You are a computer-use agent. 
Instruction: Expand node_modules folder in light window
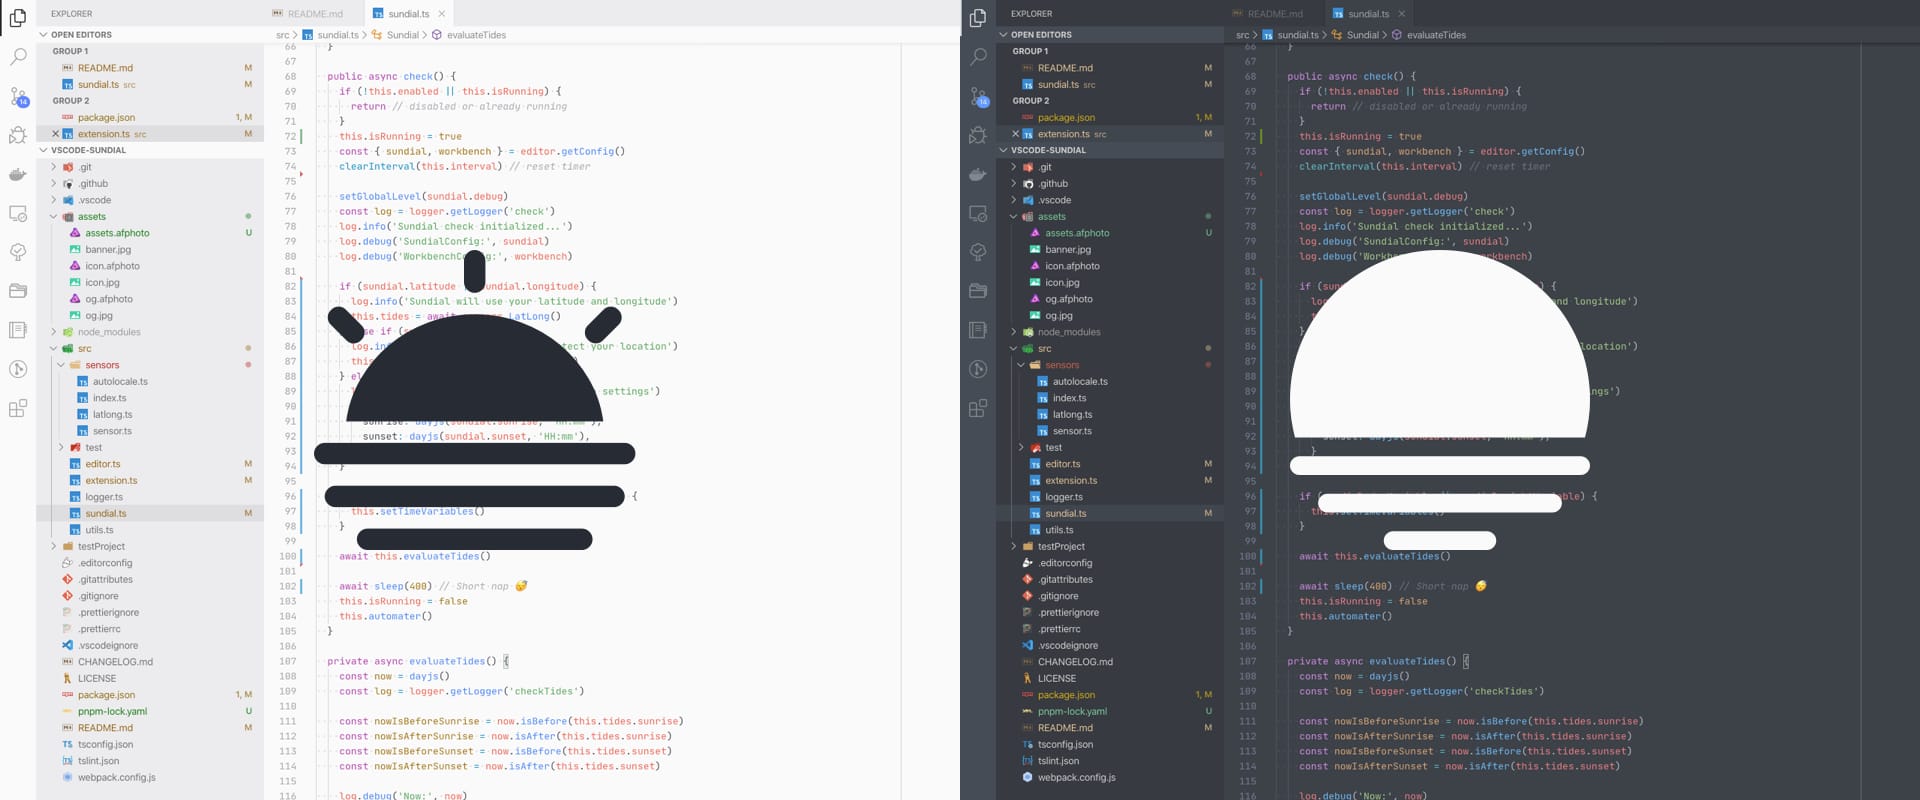coord(54,332)
